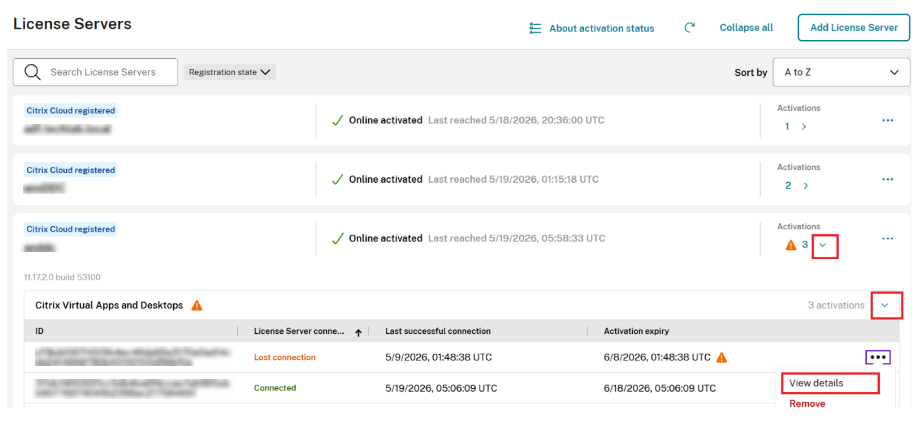Screen dimensions: 924x427
Task: Click the ID column header
Action: coord(39,332)
